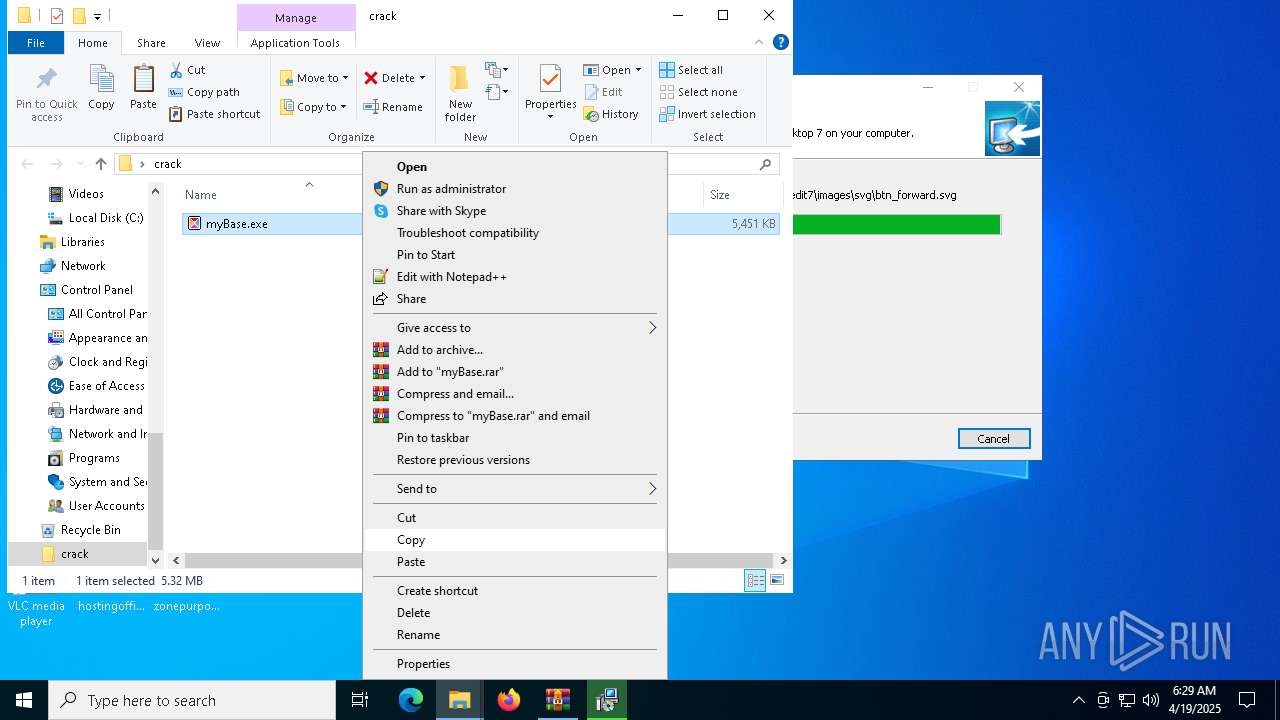
Task: Sort by the Size column header
Action: tap(720, 195)
